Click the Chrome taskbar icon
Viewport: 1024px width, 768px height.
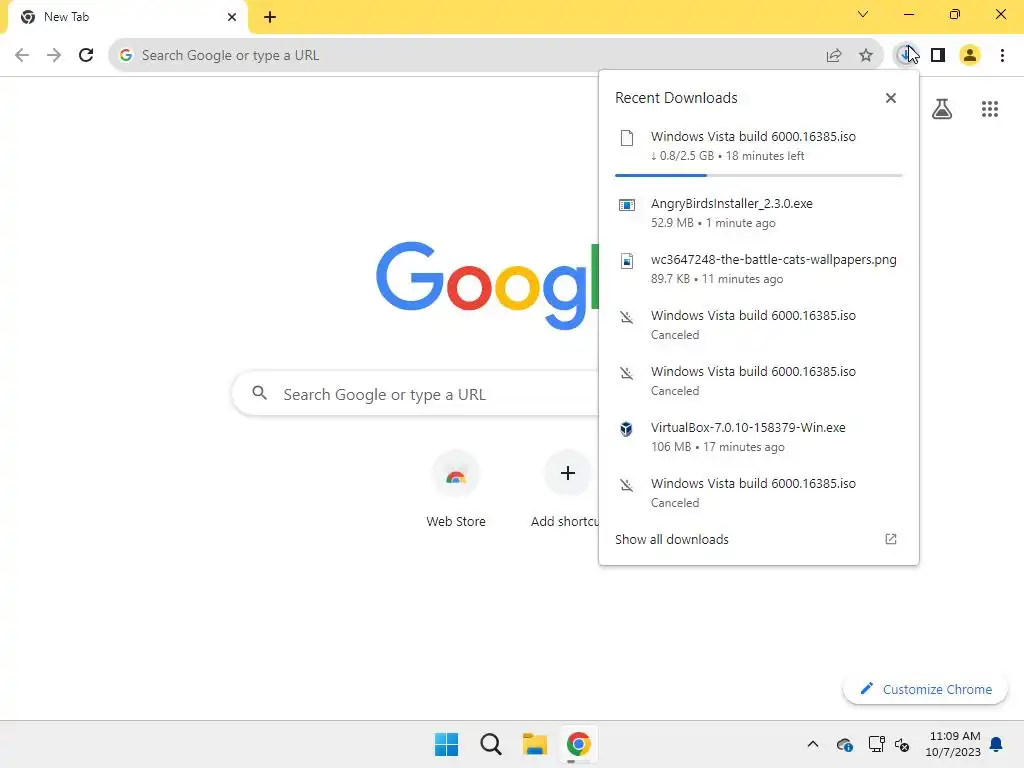tap(579, 744)
